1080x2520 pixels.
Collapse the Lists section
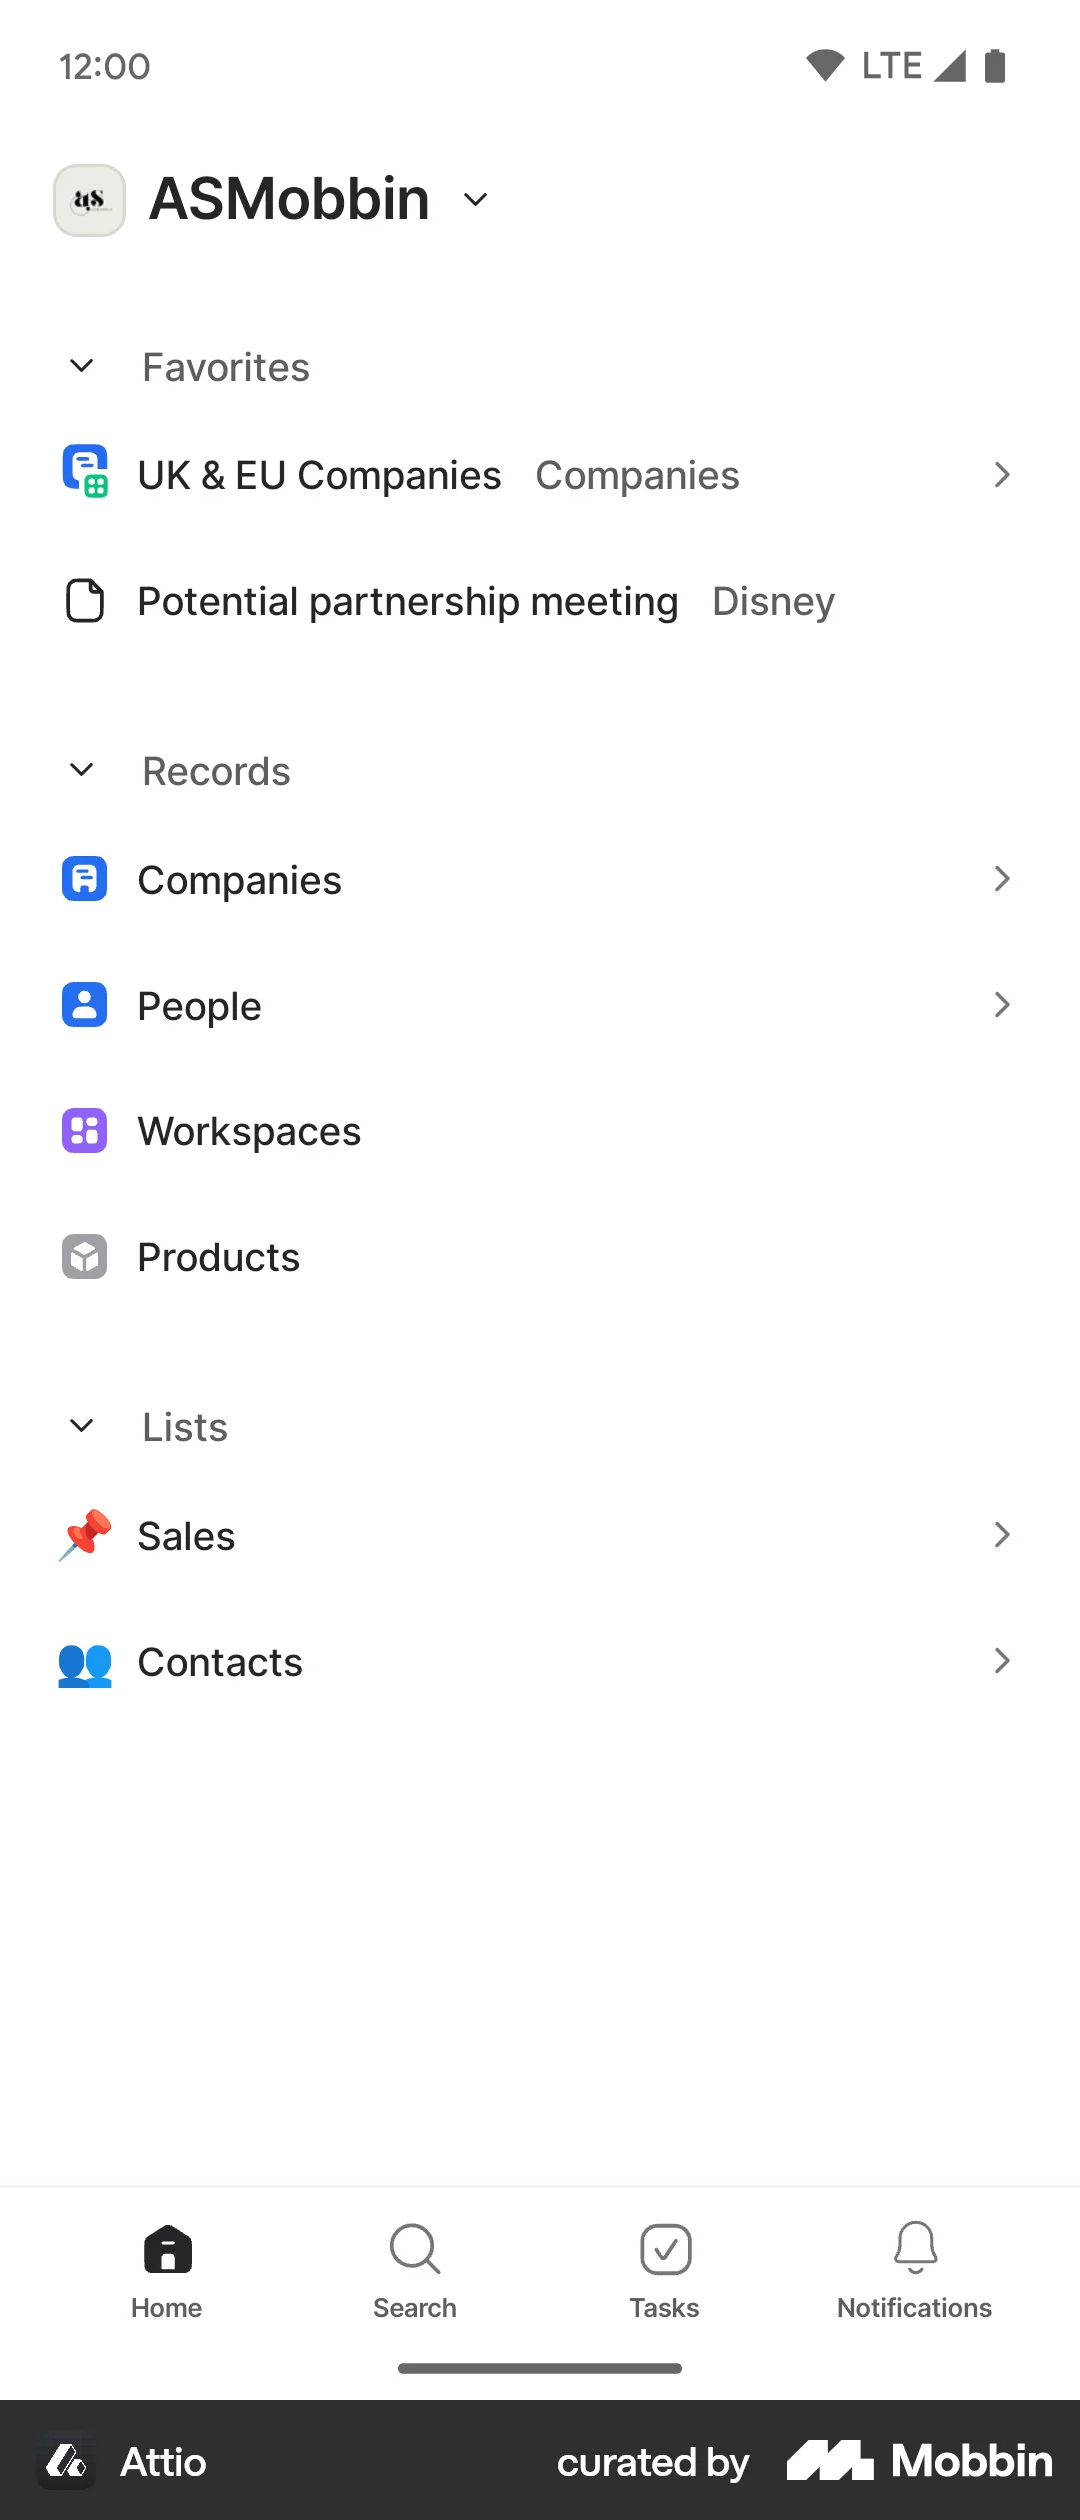pos(82,1426)
